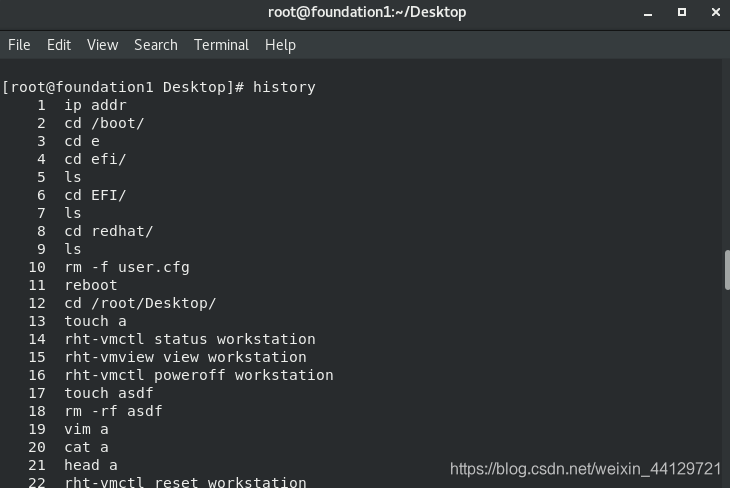The image size is (730, 488).
Task: Click history line 'reboot'
Action: tap(91, 285)
